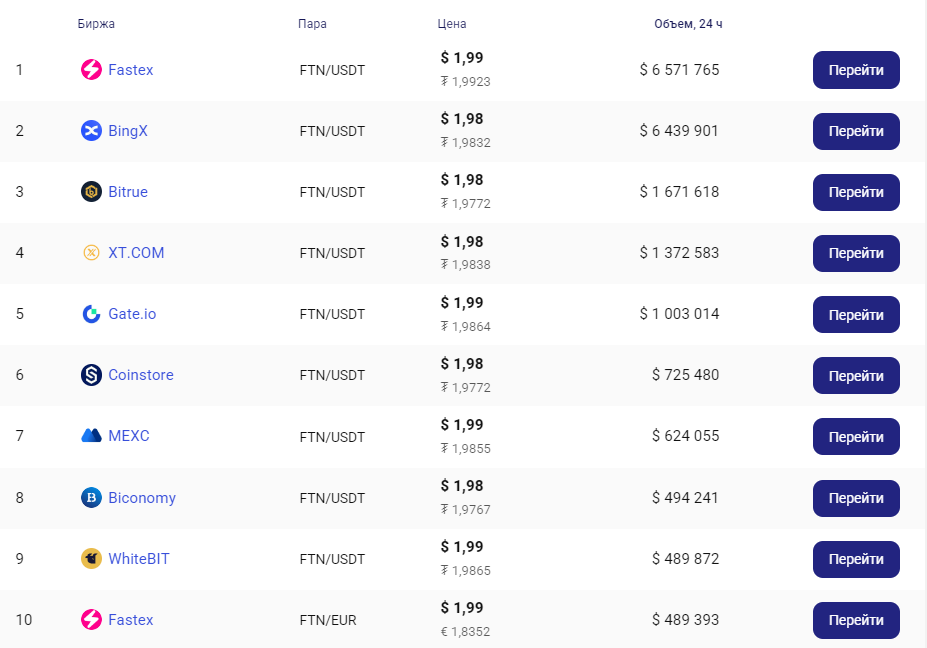Open the Coinstore exchange name link
This screenshot has width=927, height=648.
tap(141, 375)
